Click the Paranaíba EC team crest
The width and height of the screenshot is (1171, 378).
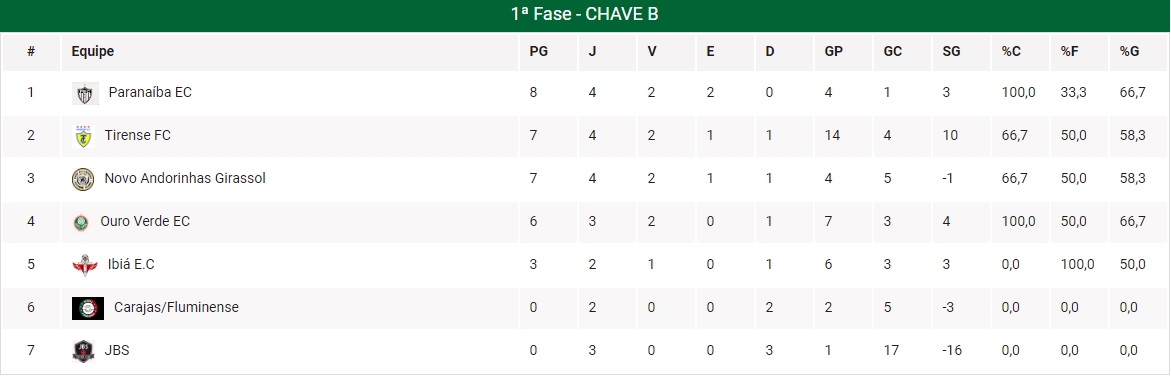(x=83, y=93)
